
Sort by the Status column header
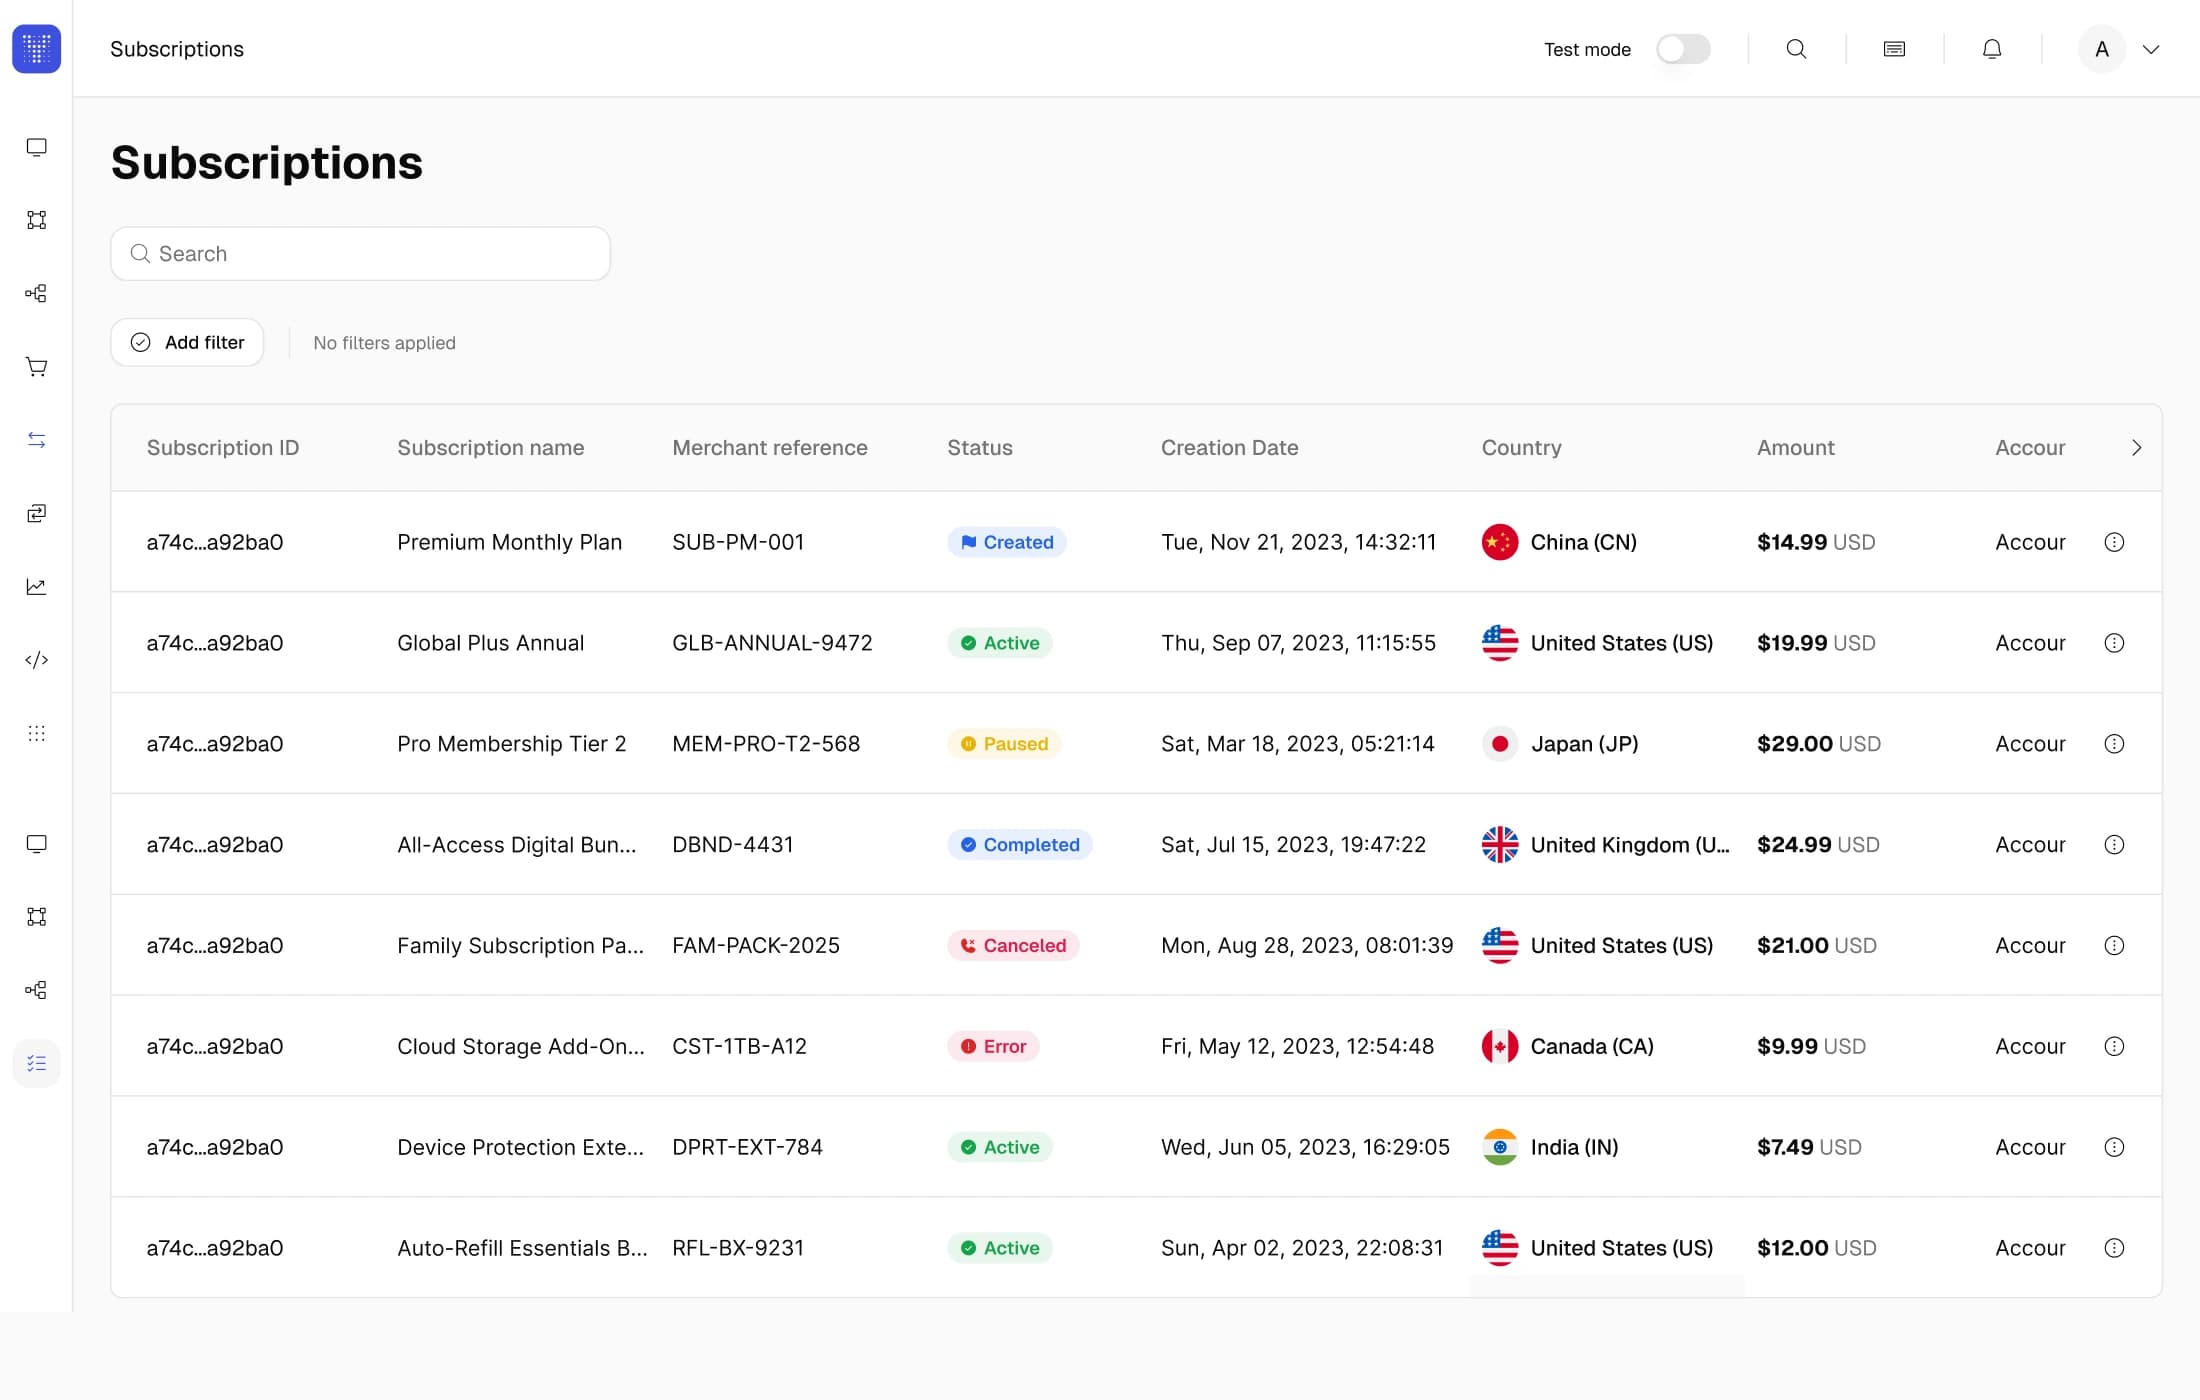980,448
